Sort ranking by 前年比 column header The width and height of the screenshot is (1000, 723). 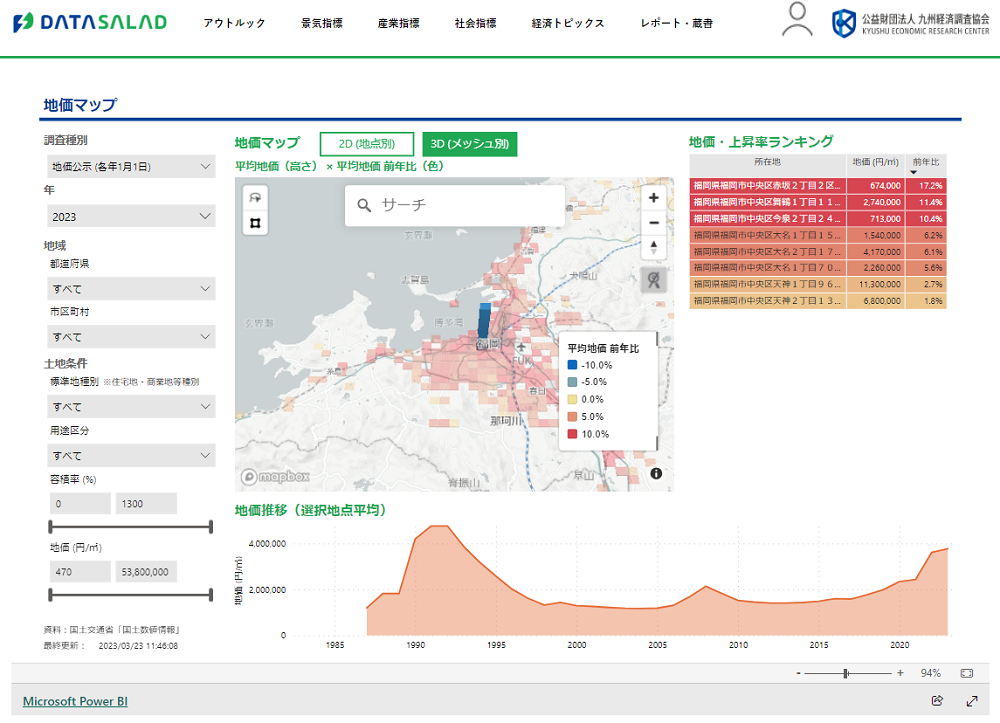point(925,163)
